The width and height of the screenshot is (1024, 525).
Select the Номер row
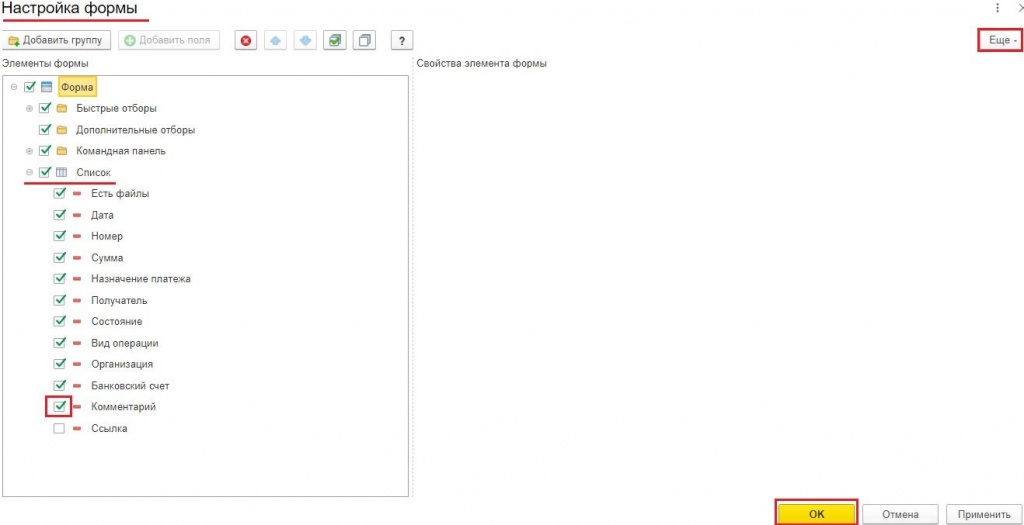point(107,236)
